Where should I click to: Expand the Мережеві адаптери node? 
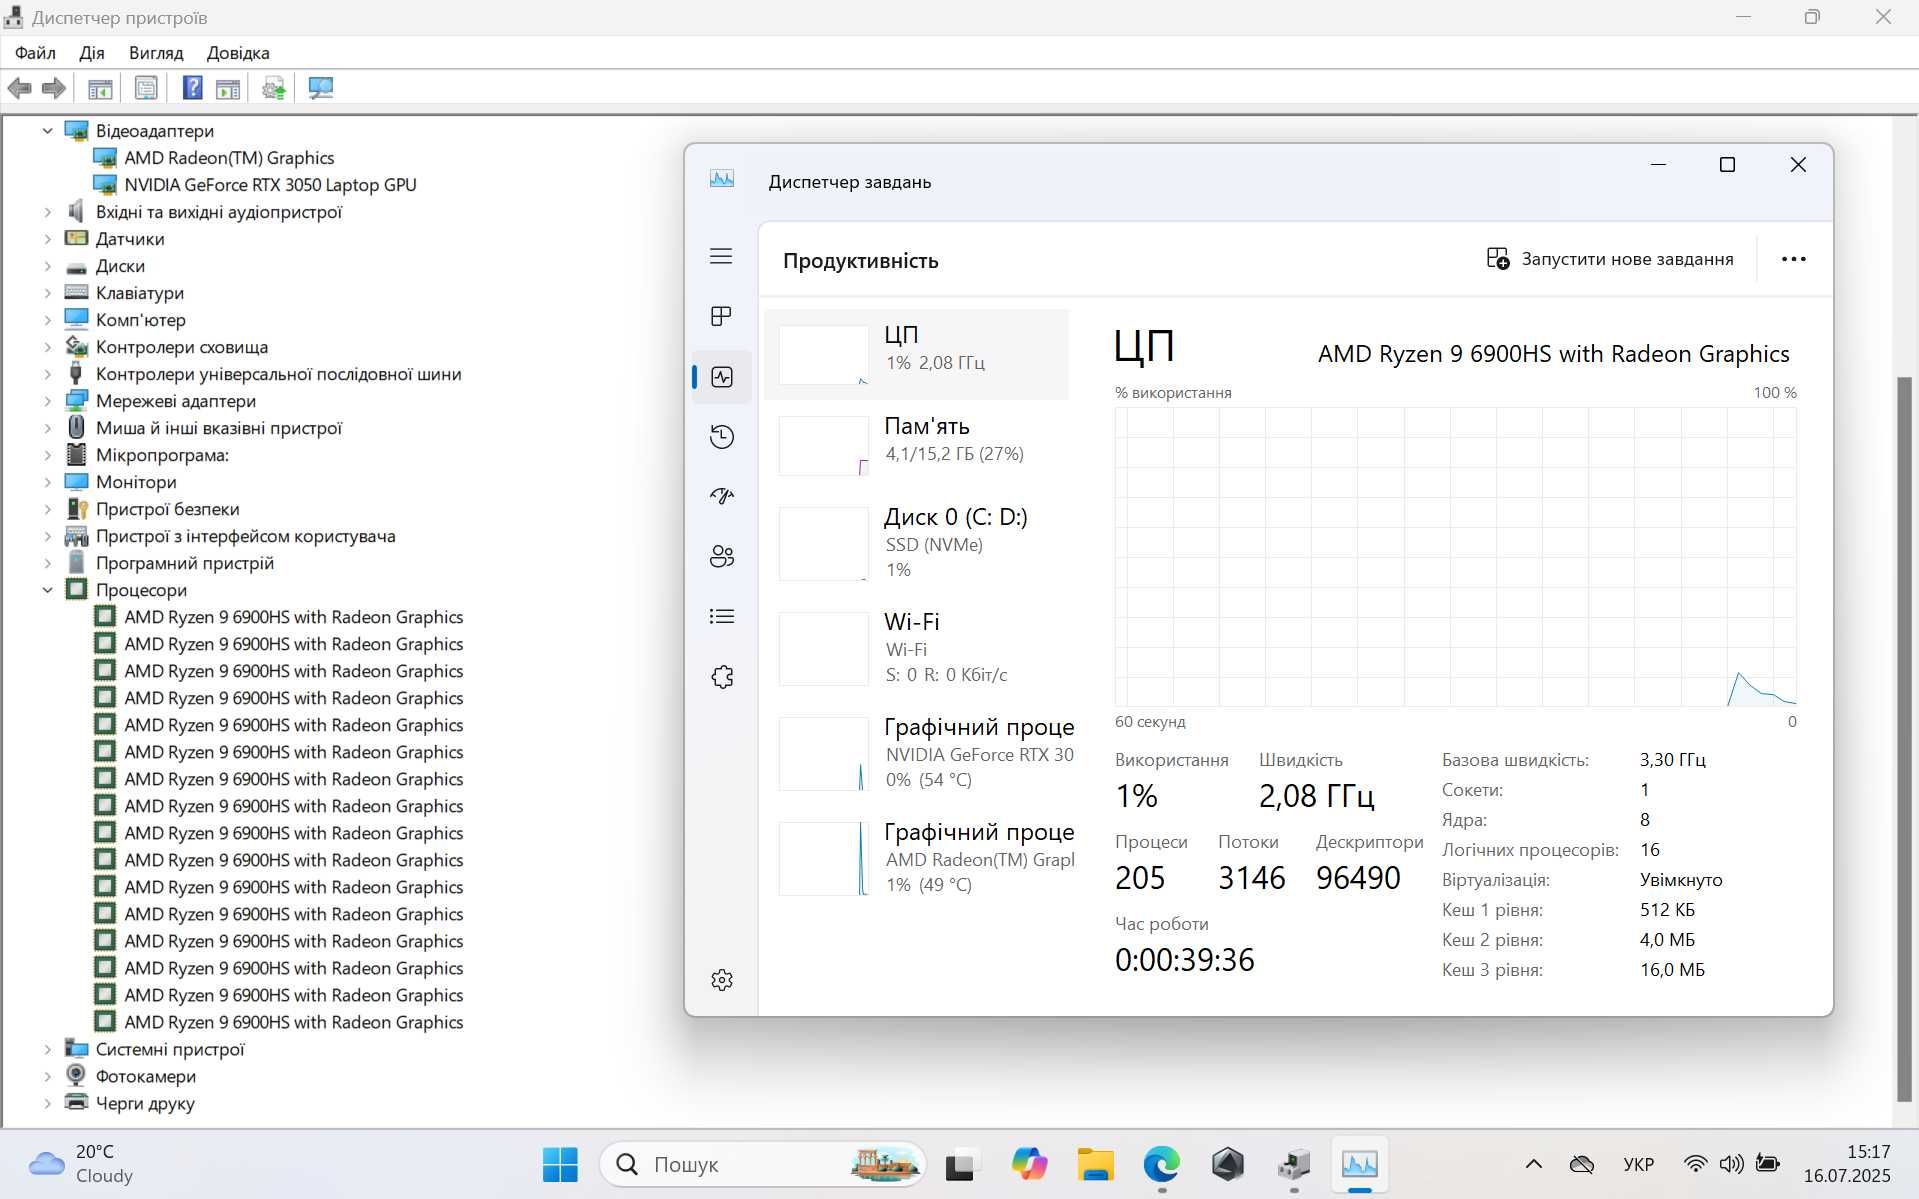(x=47, y=401)
